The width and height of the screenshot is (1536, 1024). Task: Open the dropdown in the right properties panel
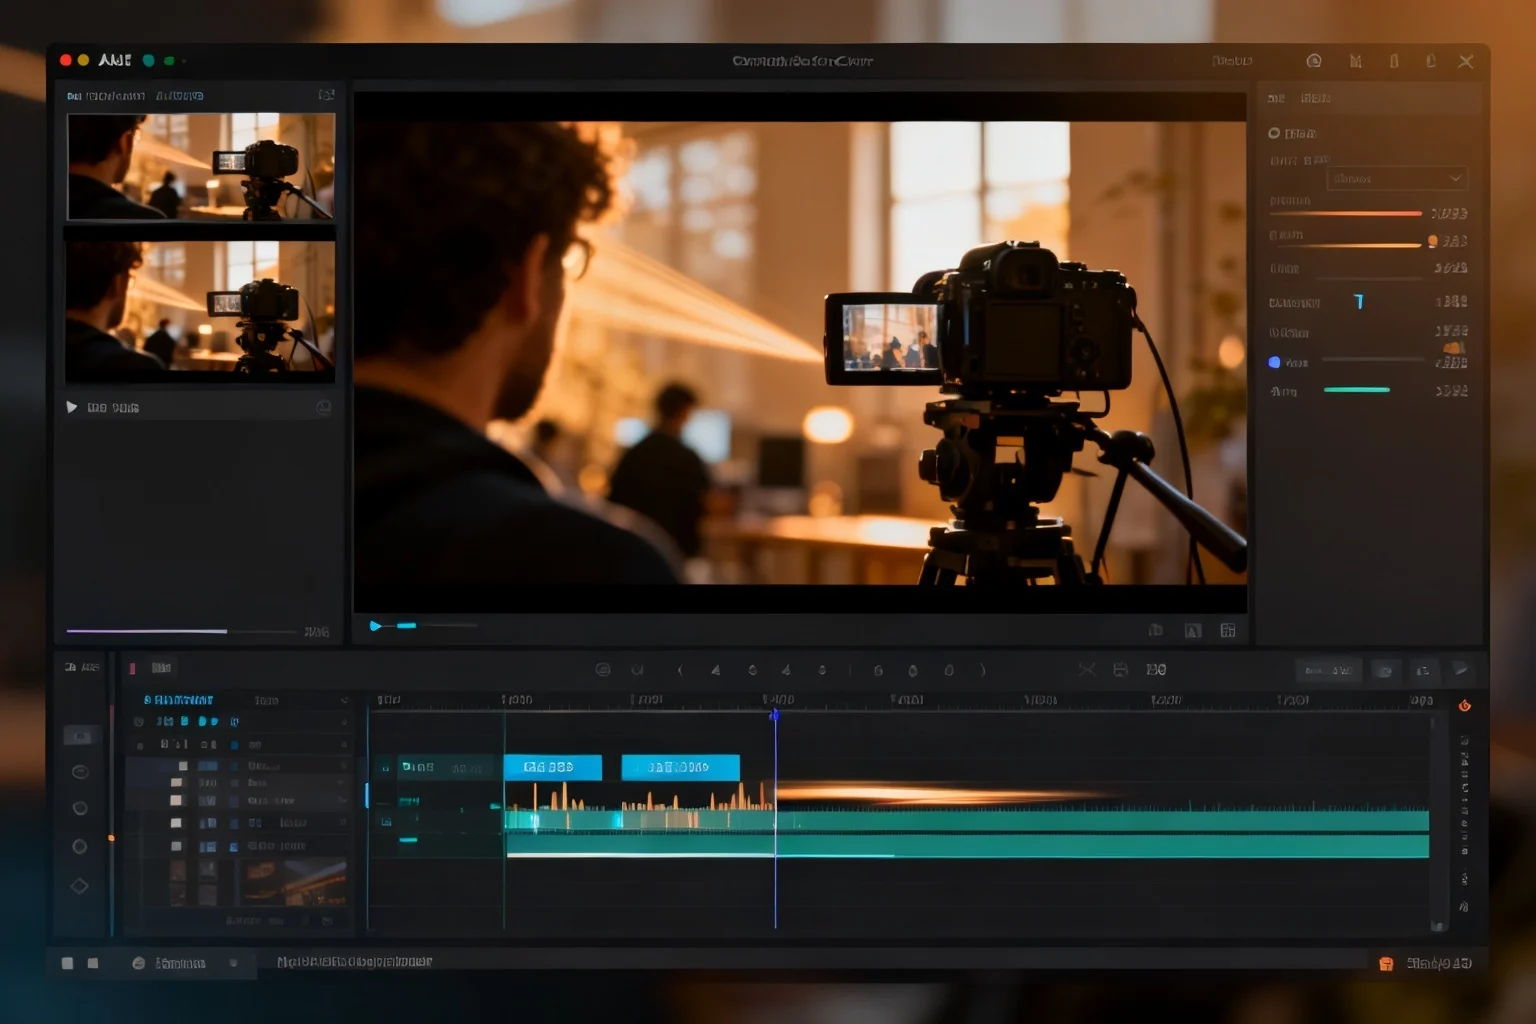(1397, 178)
